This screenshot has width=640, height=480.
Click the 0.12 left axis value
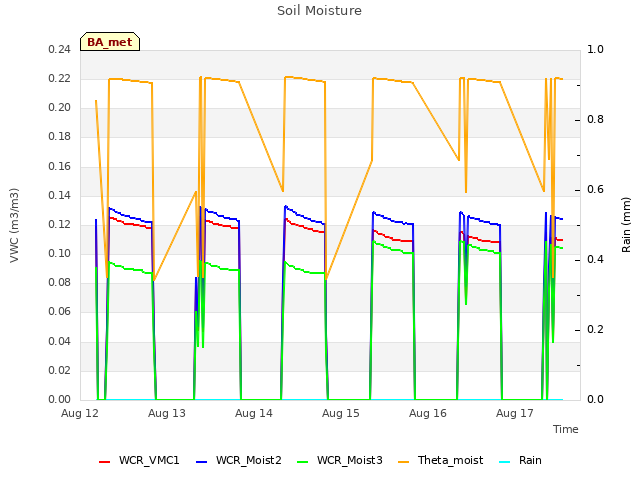click(x=60, y=224)
